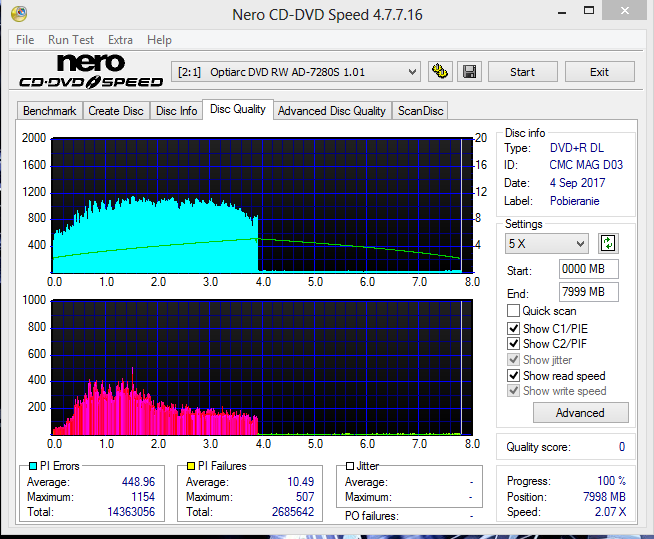This screenshot has height=539, width=654.
Task: Open the Advanced settings button
Action: point(580,413)
